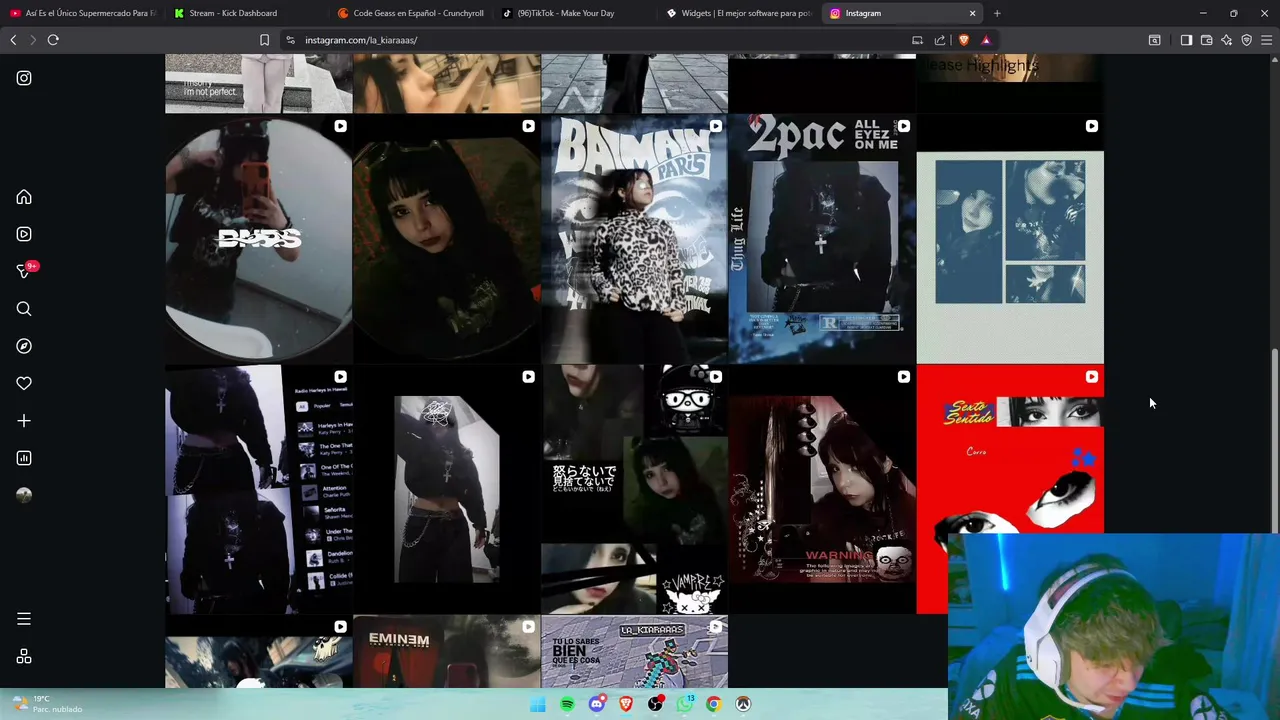Image resolution: width=1280 pixels, height=720 pixels.
Task: Switch to the Stream - Kick Dashboard tab
Action: point(245,13)
